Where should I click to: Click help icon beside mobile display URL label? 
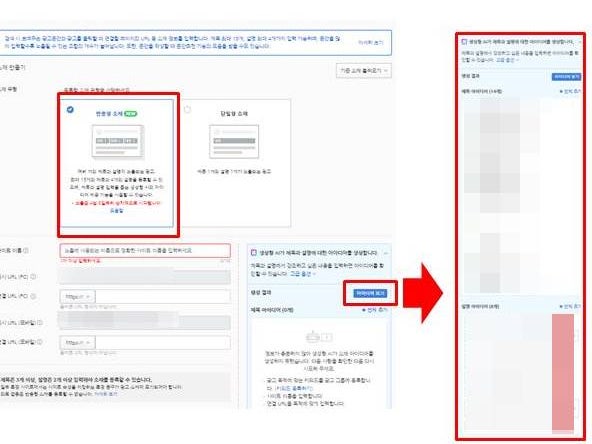(x=40, y=323)
